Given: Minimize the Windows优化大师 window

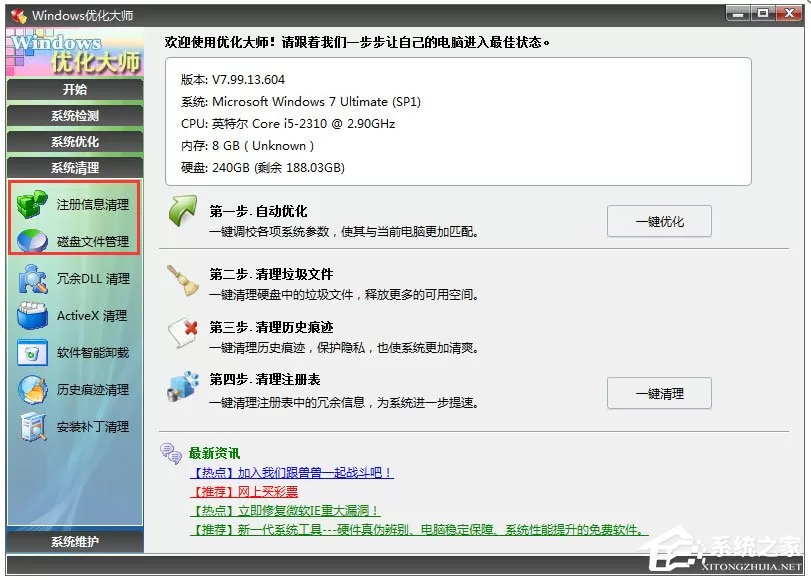Looking at the screenshot, I should click(x=738, y=13).
